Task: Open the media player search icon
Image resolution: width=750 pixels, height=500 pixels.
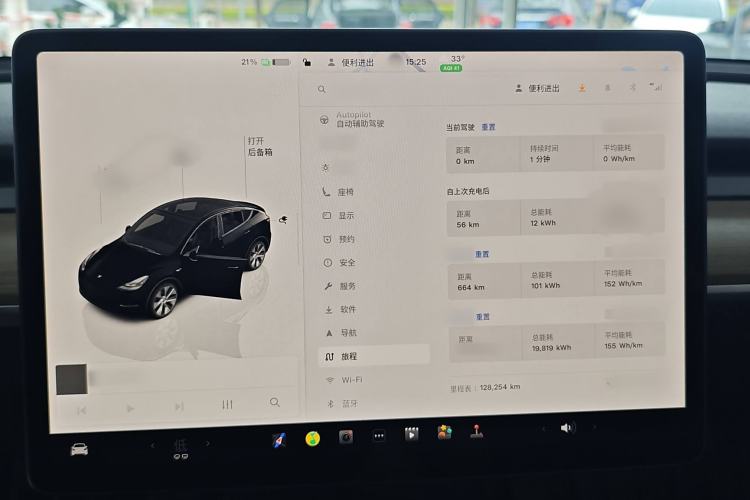Action: click(275, 402)
